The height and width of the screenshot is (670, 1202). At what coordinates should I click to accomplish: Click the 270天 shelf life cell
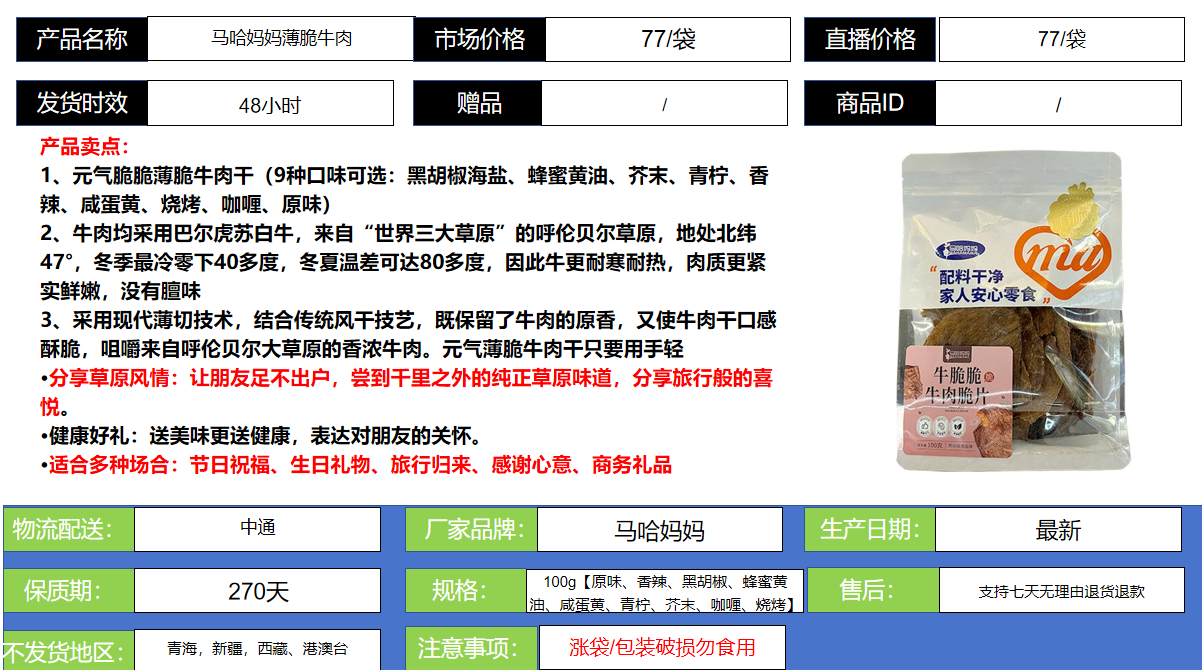coord(257,591)
